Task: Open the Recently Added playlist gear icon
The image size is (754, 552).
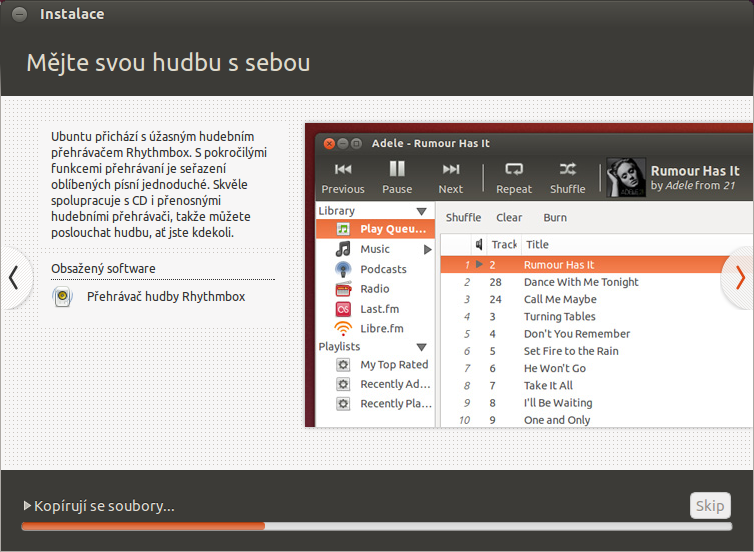Action: (343, 384)
